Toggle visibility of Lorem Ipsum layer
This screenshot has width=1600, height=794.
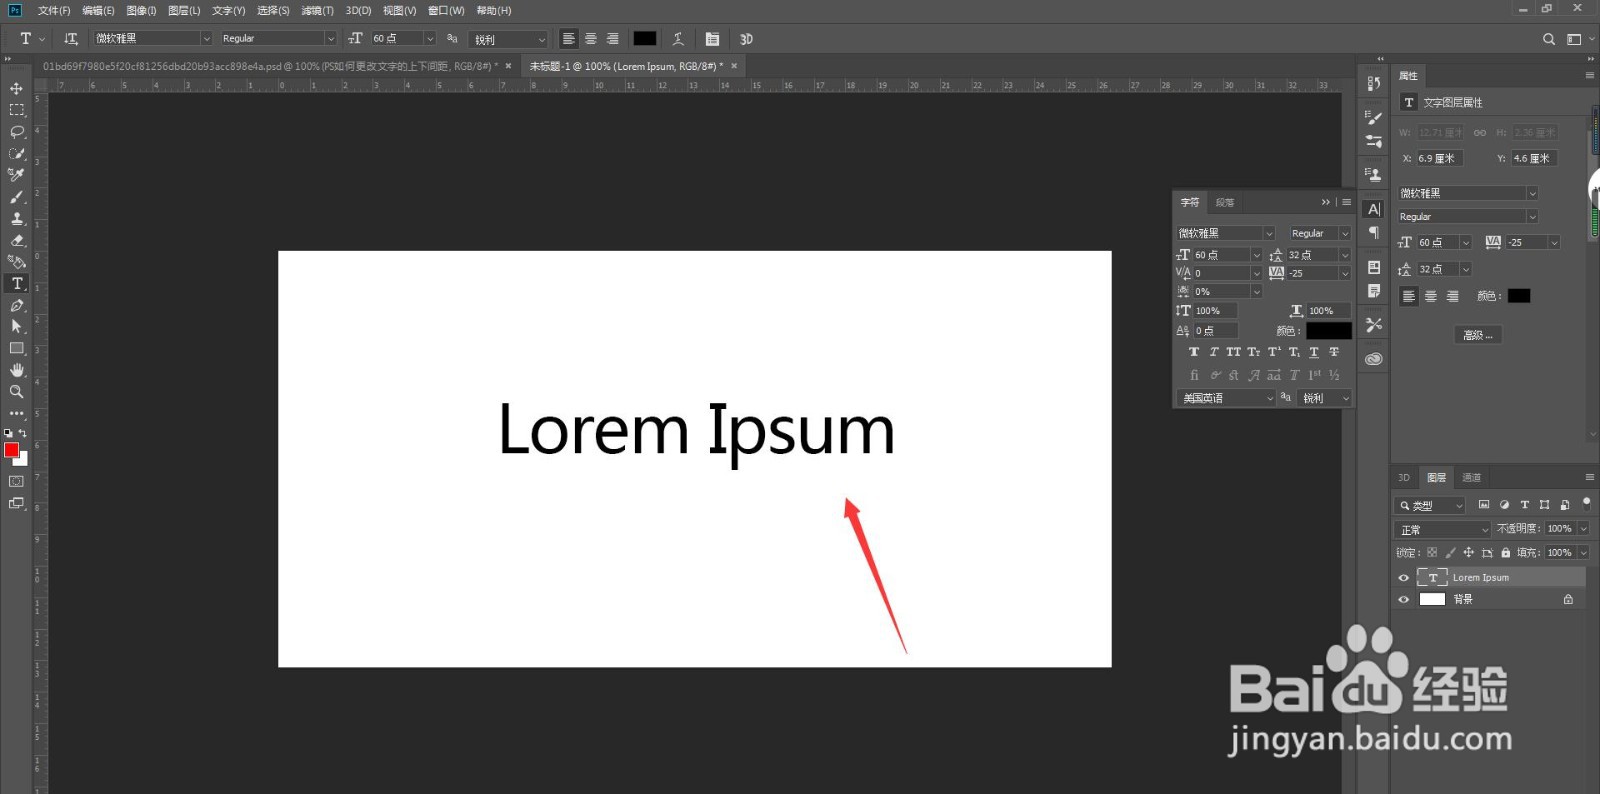[x=1403, y=578]
